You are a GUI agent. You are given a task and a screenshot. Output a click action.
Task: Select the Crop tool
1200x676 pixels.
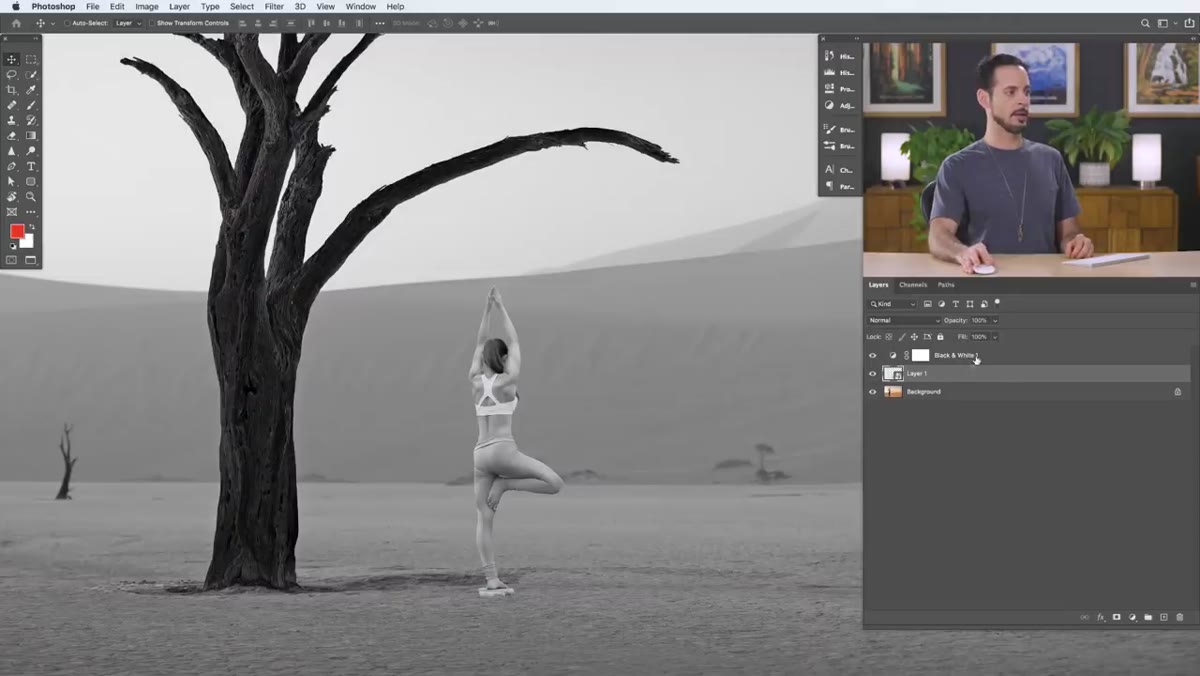[12, 90]
